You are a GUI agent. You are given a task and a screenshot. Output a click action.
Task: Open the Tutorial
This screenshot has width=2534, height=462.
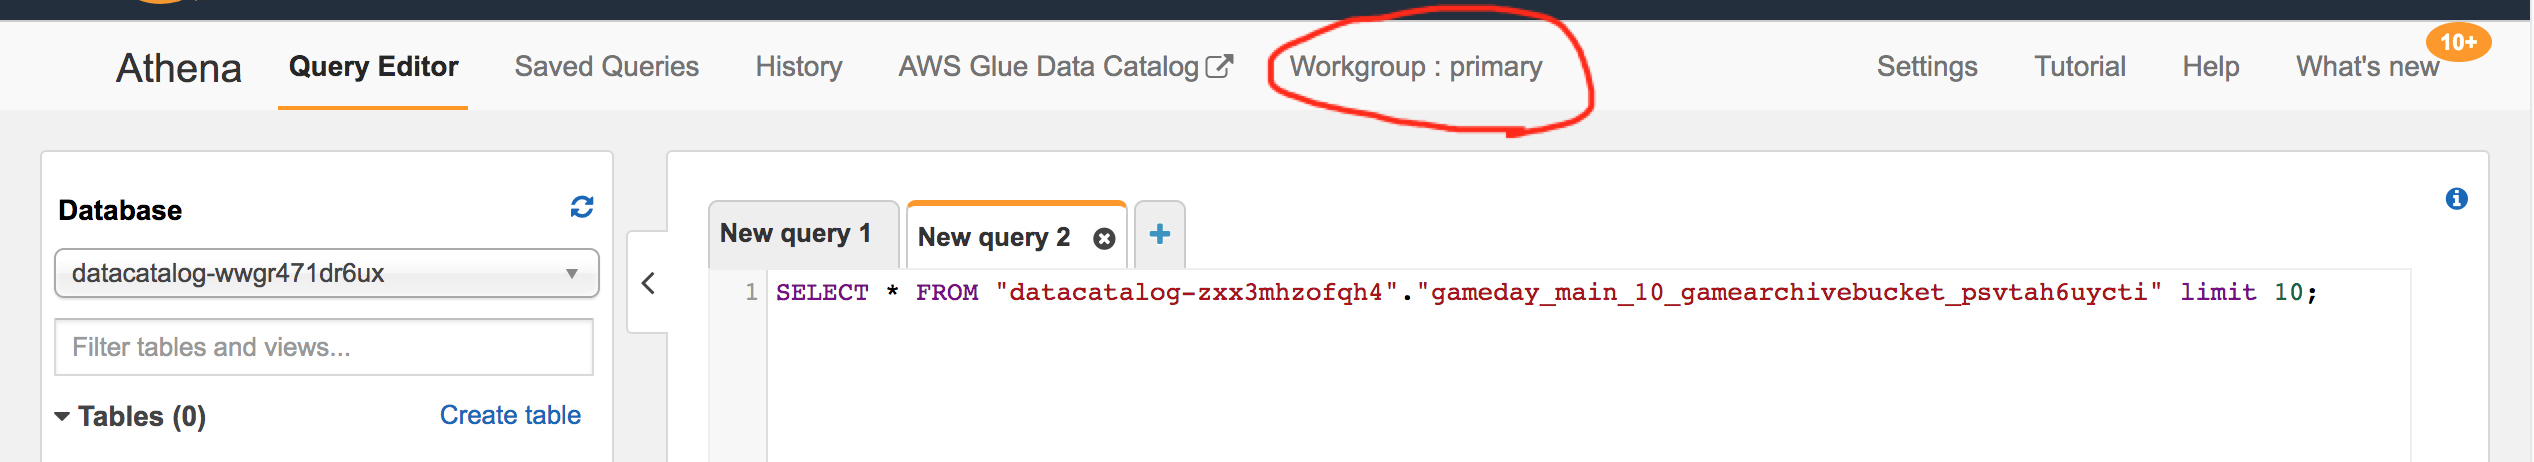click(2080, 67)
